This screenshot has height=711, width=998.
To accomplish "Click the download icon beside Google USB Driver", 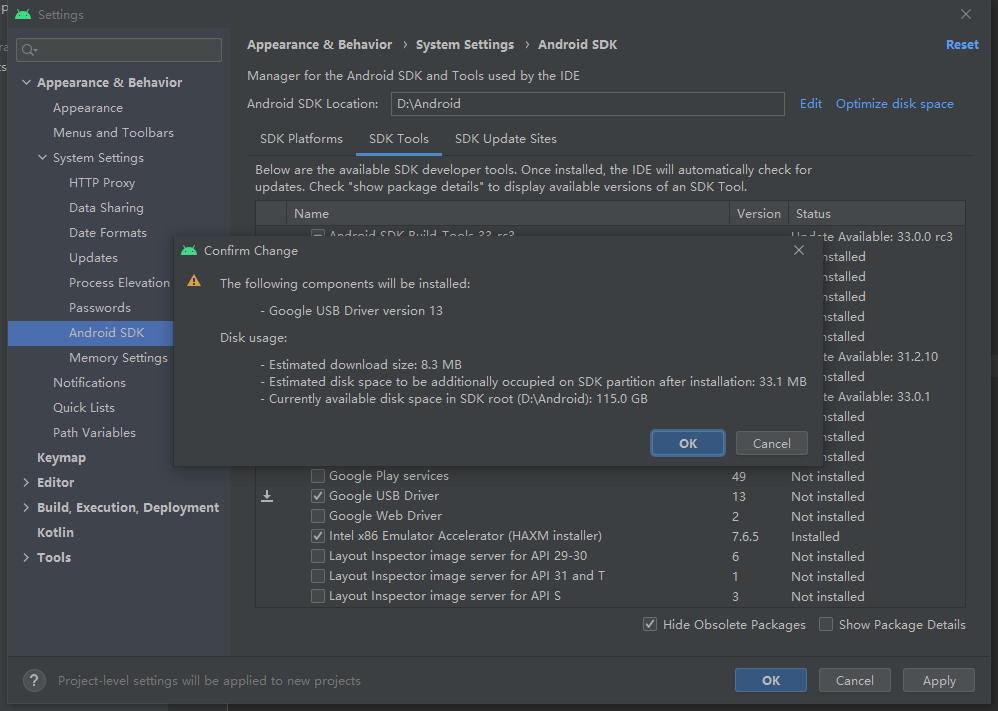I will (x=267, y=496).
